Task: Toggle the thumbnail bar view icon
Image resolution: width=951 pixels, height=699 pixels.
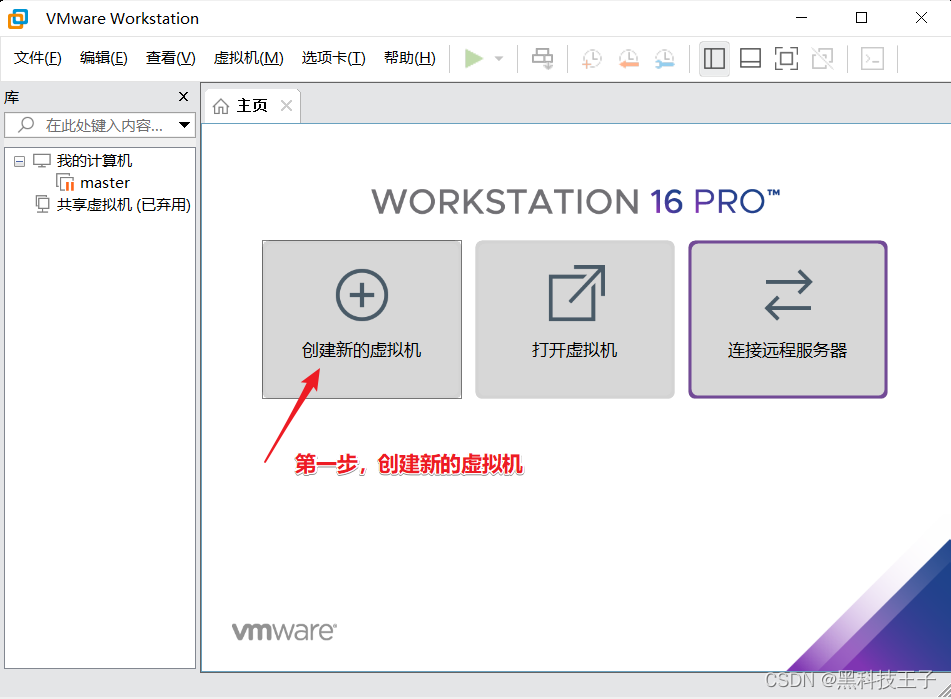Action: point(750,59)
